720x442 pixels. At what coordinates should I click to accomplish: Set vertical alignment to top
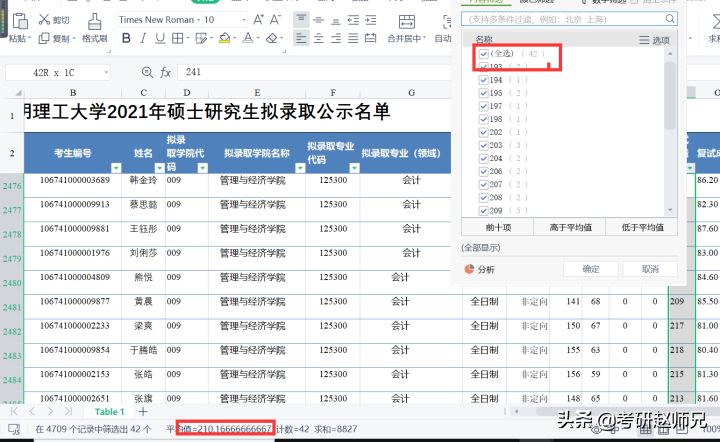(301, 20)
